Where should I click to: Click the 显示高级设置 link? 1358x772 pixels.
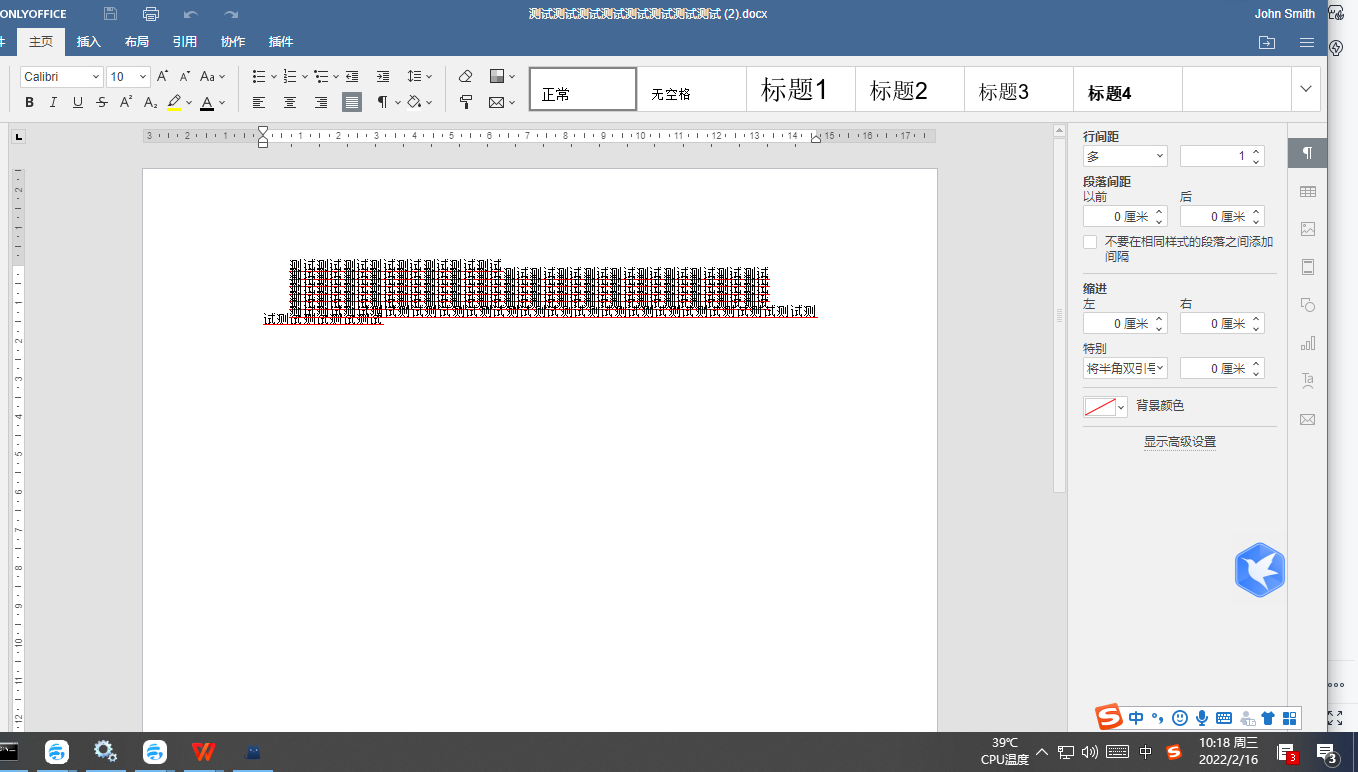click(1180, 441)
